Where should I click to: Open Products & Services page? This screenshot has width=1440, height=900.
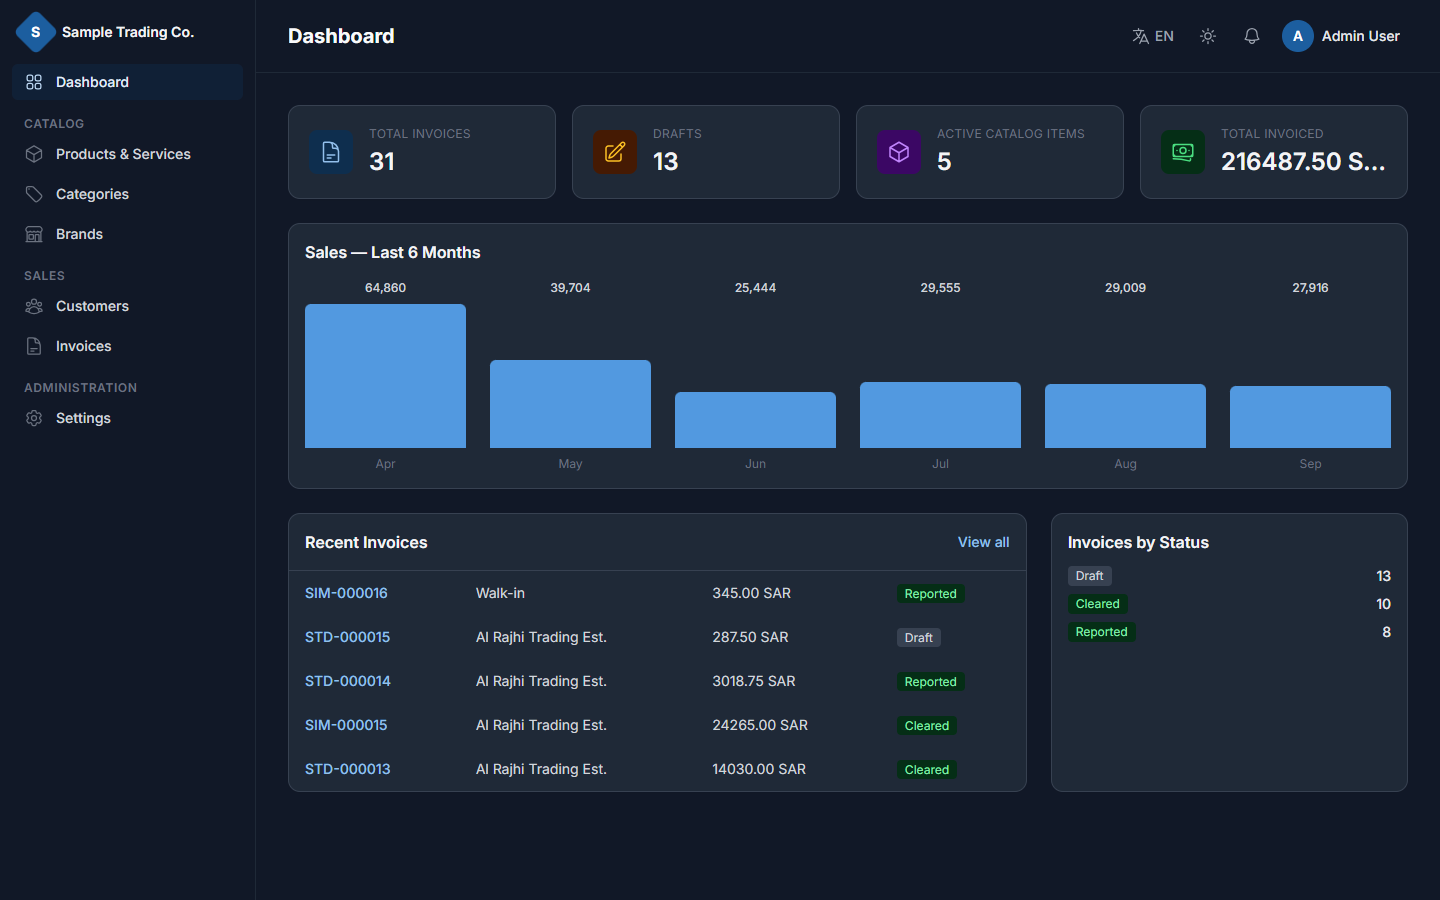(x=127, y=154)
